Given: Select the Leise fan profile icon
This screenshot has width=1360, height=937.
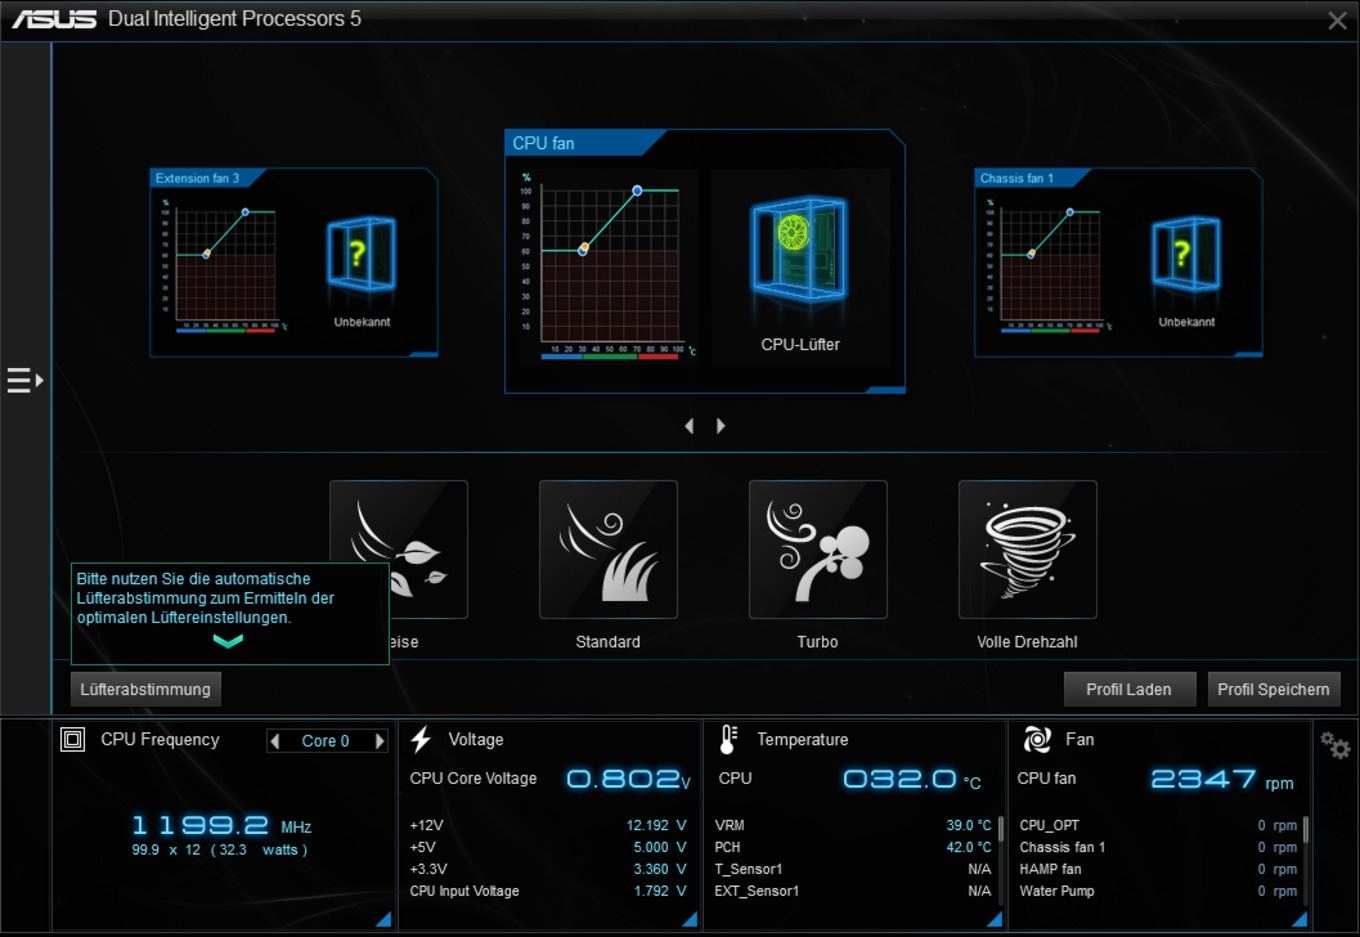Looking at the screenshot, I should (398, 549).
